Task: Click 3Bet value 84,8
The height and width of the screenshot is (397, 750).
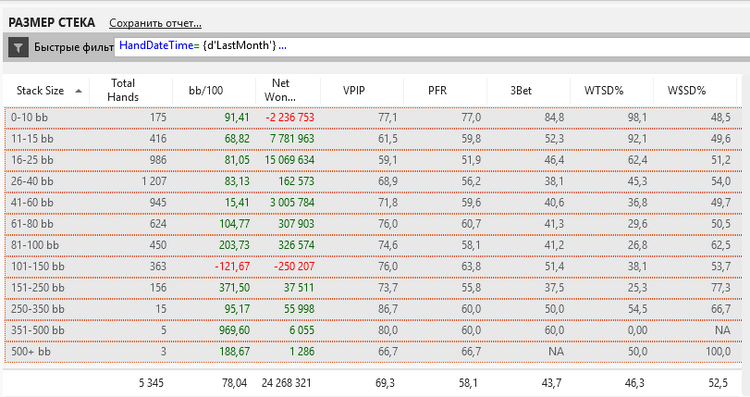Action: pos(554,118)
